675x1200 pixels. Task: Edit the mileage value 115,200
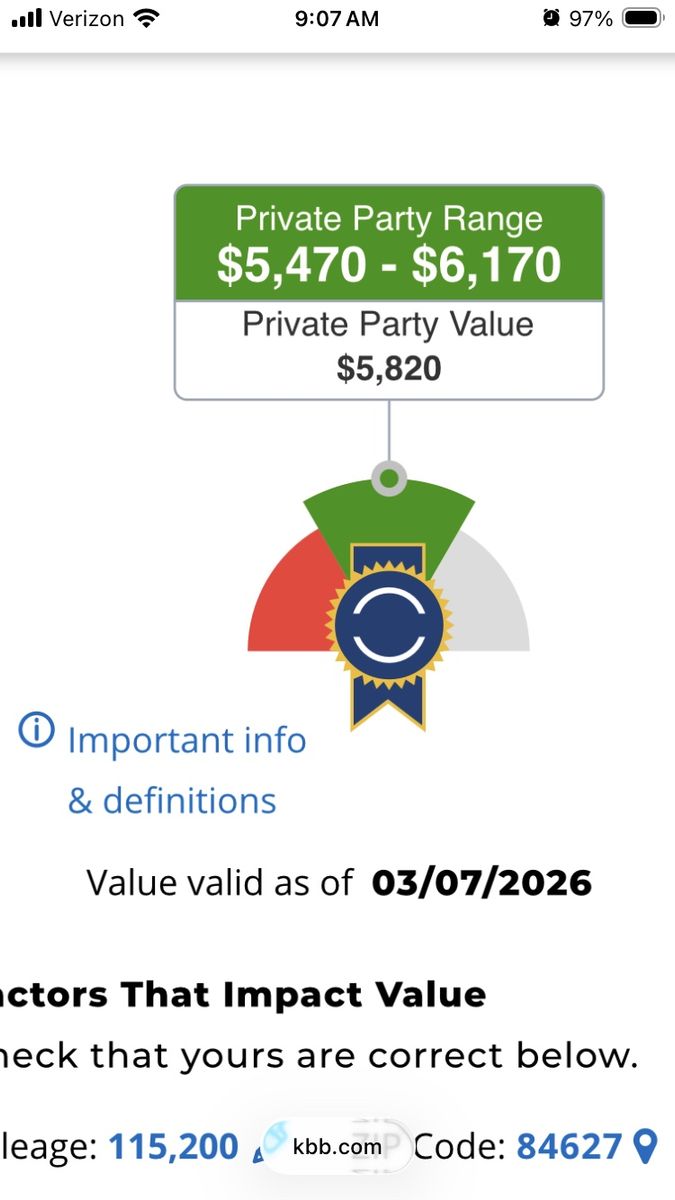click(x=173, y=1146)
